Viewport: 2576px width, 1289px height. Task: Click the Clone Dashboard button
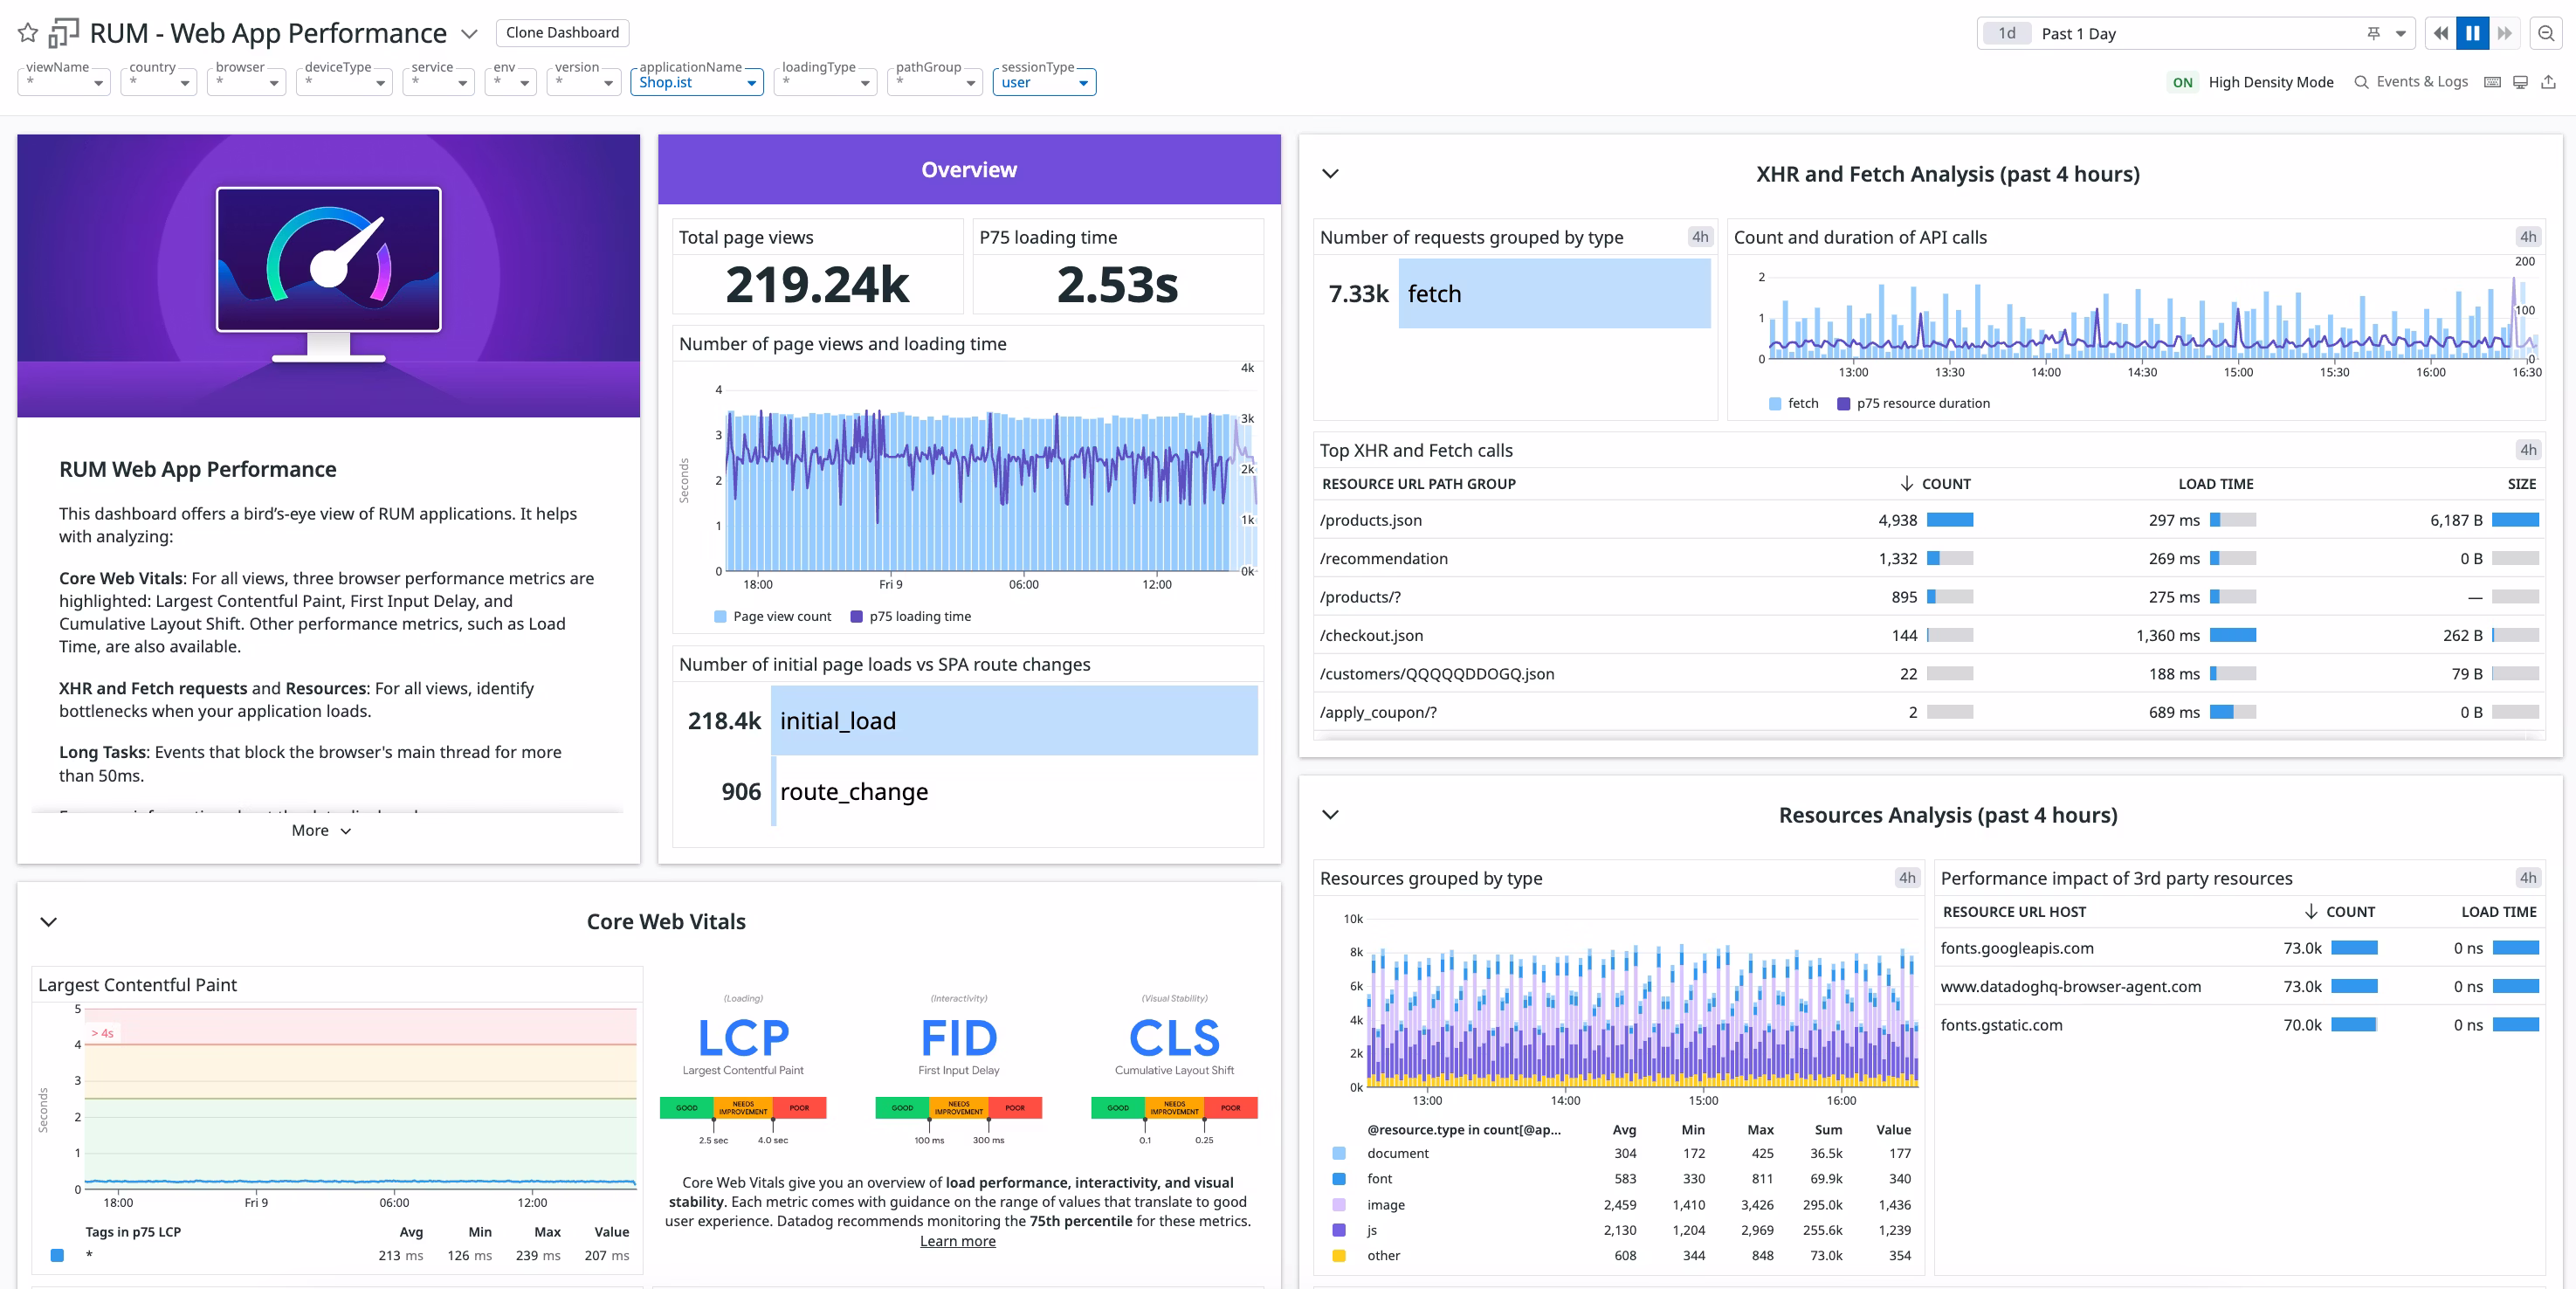click(x=562, y=32)
